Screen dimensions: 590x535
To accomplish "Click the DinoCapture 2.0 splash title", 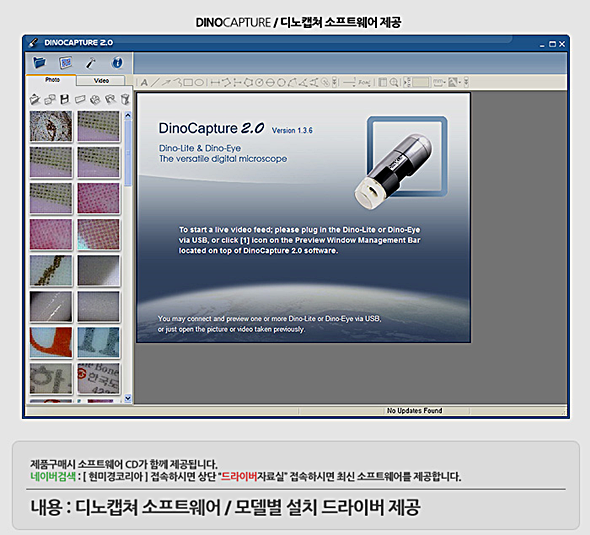I will point(211,128).
